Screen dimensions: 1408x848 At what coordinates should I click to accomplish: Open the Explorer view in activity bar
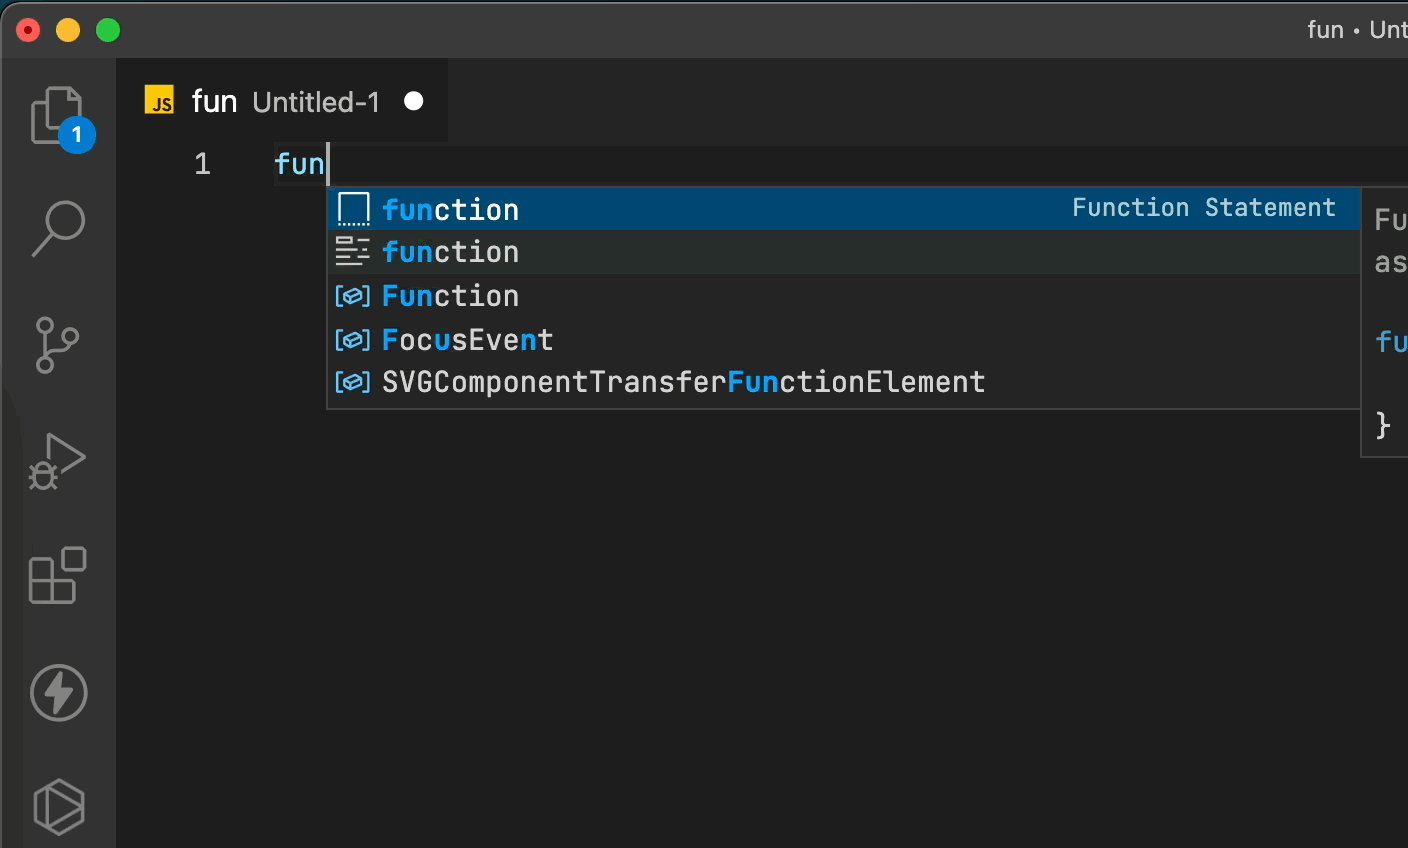pos(58,117)
